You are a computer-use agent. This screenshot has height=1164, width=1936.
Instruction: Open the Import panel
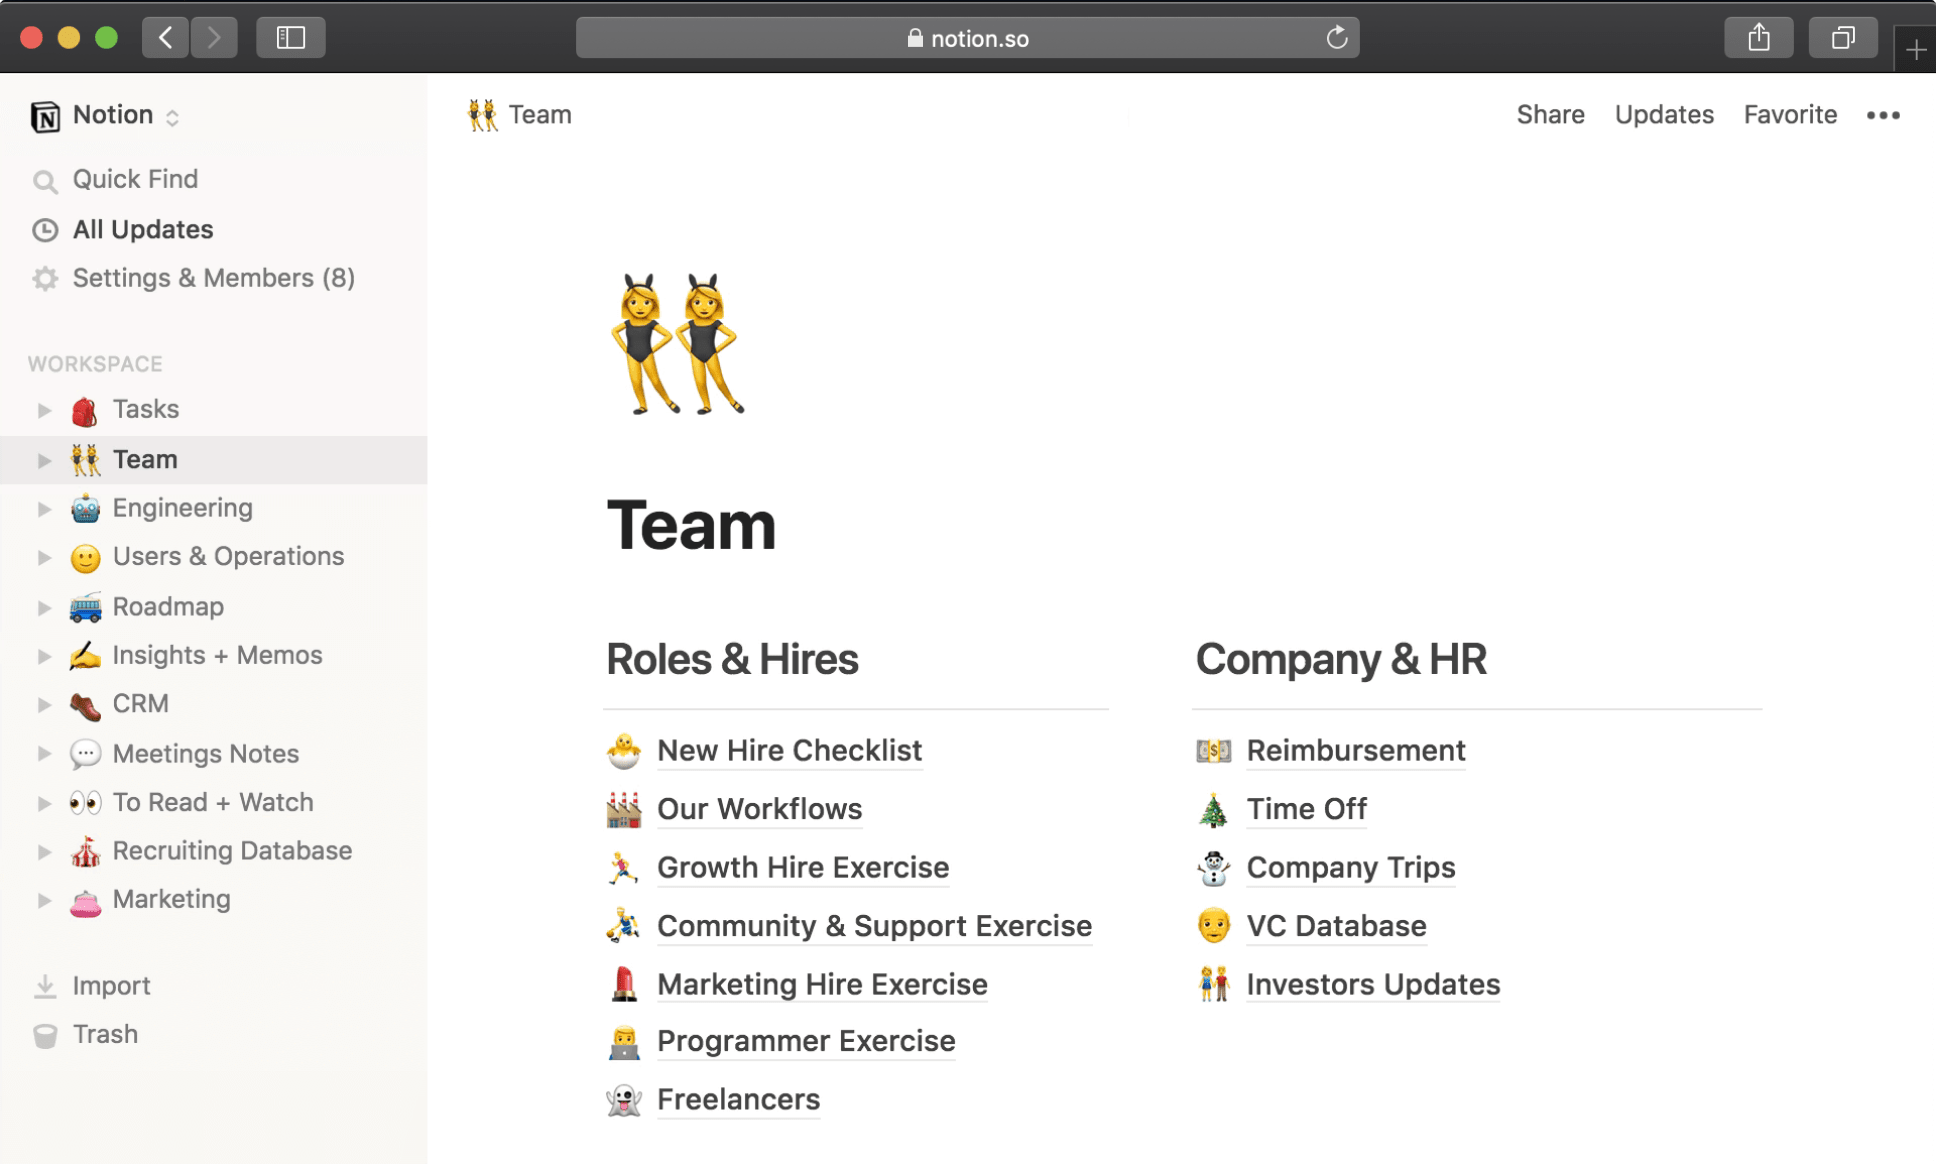pyautogui.click(x=111, y=985)
